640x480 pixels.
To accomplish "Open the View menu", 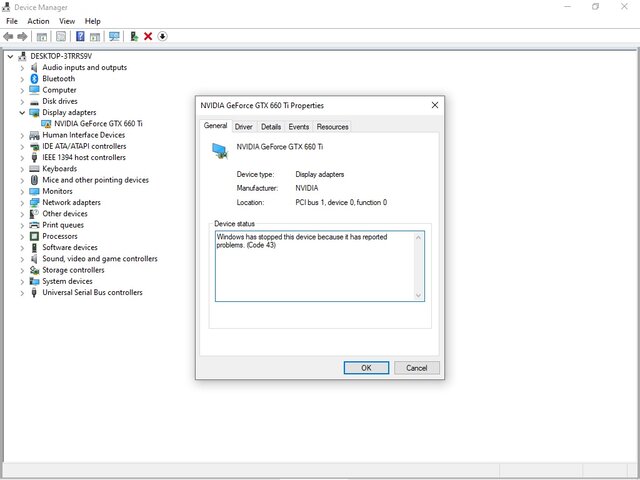I will [67, 21].
